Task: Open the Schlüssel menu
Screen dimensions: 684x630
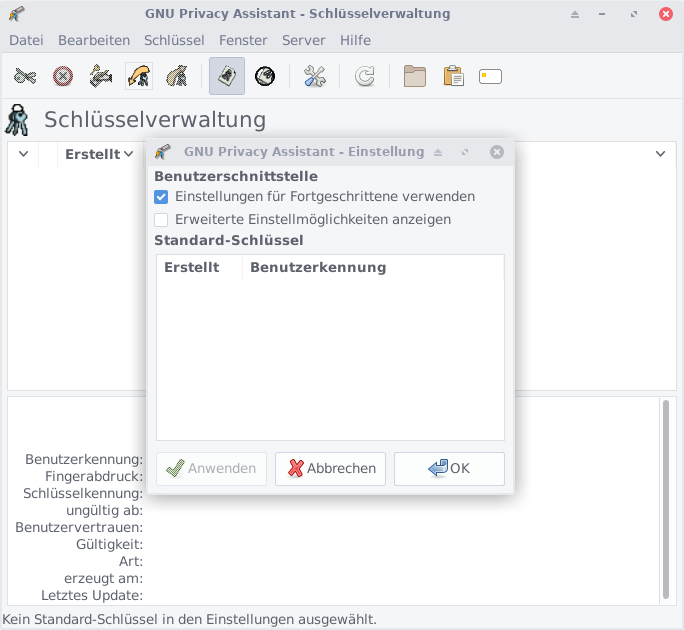Action: [x=174, y=40]
